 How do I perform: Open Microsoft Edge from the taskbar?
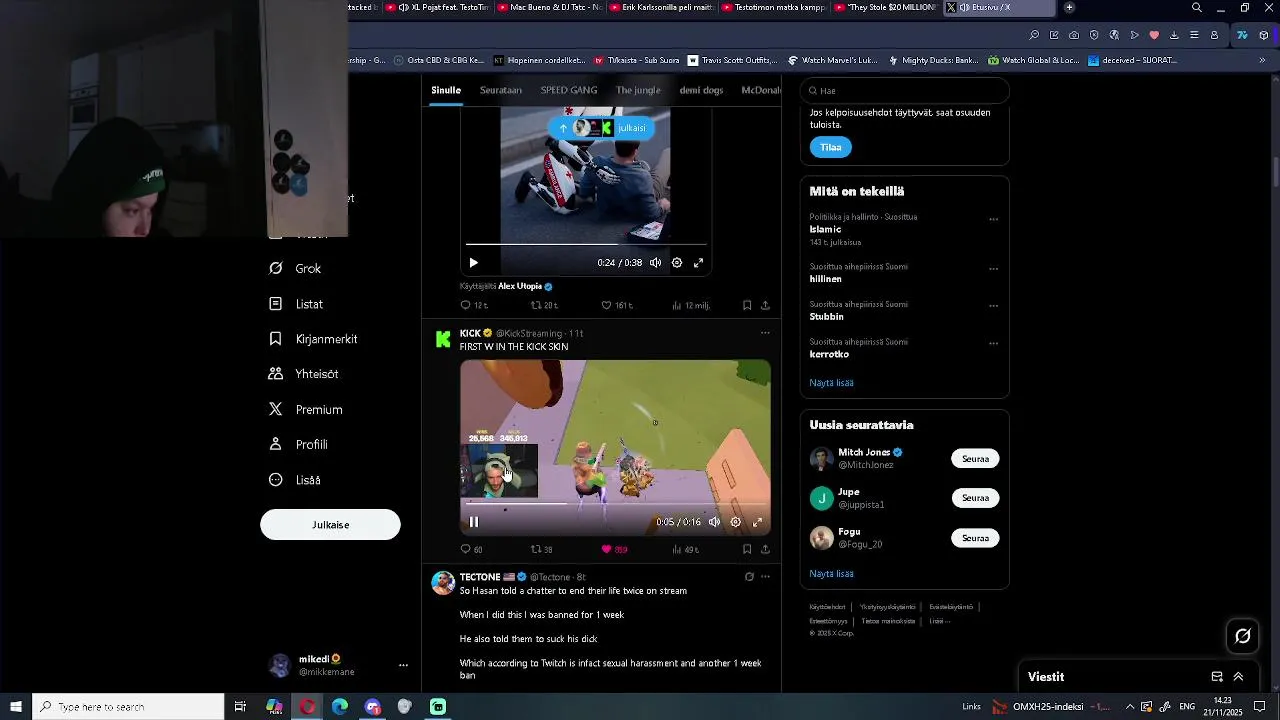tap(340, 707)
